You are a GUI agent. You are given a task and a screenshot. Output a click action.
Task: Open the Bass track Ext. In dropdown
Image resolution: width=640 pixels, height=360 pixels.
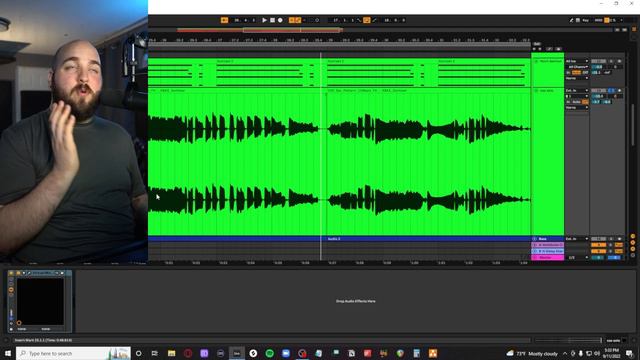tap(577, 239)
